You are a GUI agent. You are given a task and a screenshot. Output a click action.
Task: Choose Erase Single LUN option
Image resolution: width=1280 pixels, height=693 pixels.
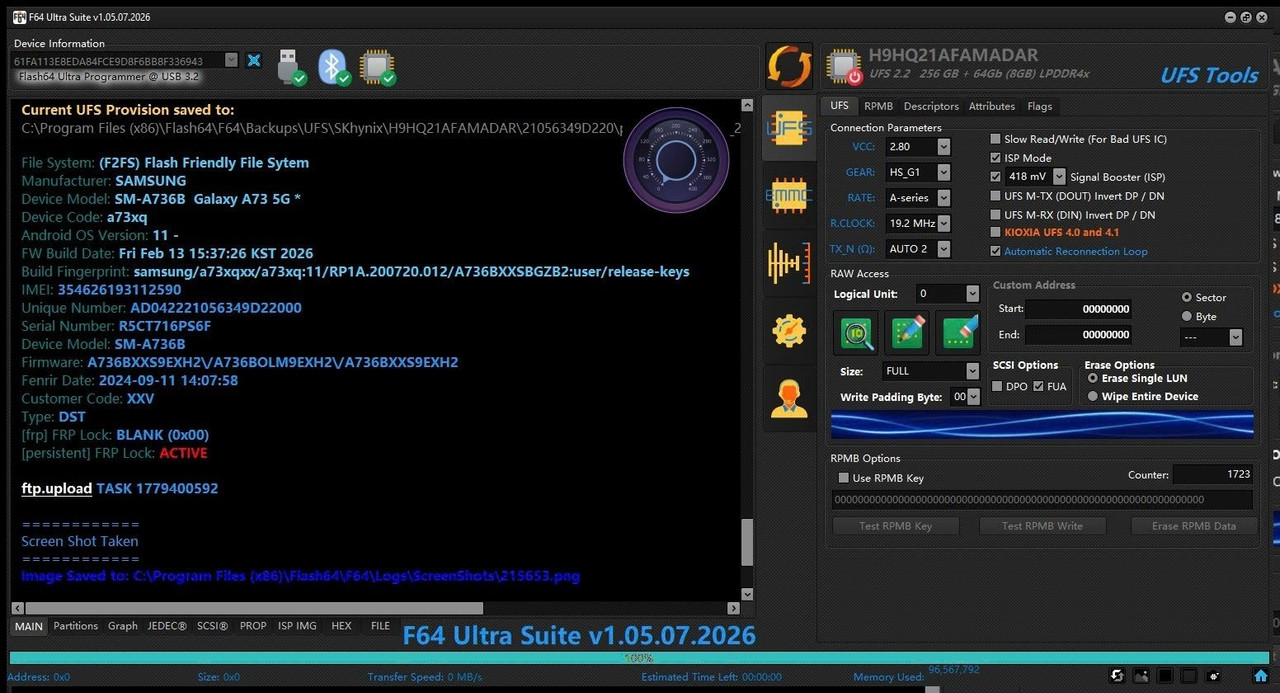point(1093,378)
